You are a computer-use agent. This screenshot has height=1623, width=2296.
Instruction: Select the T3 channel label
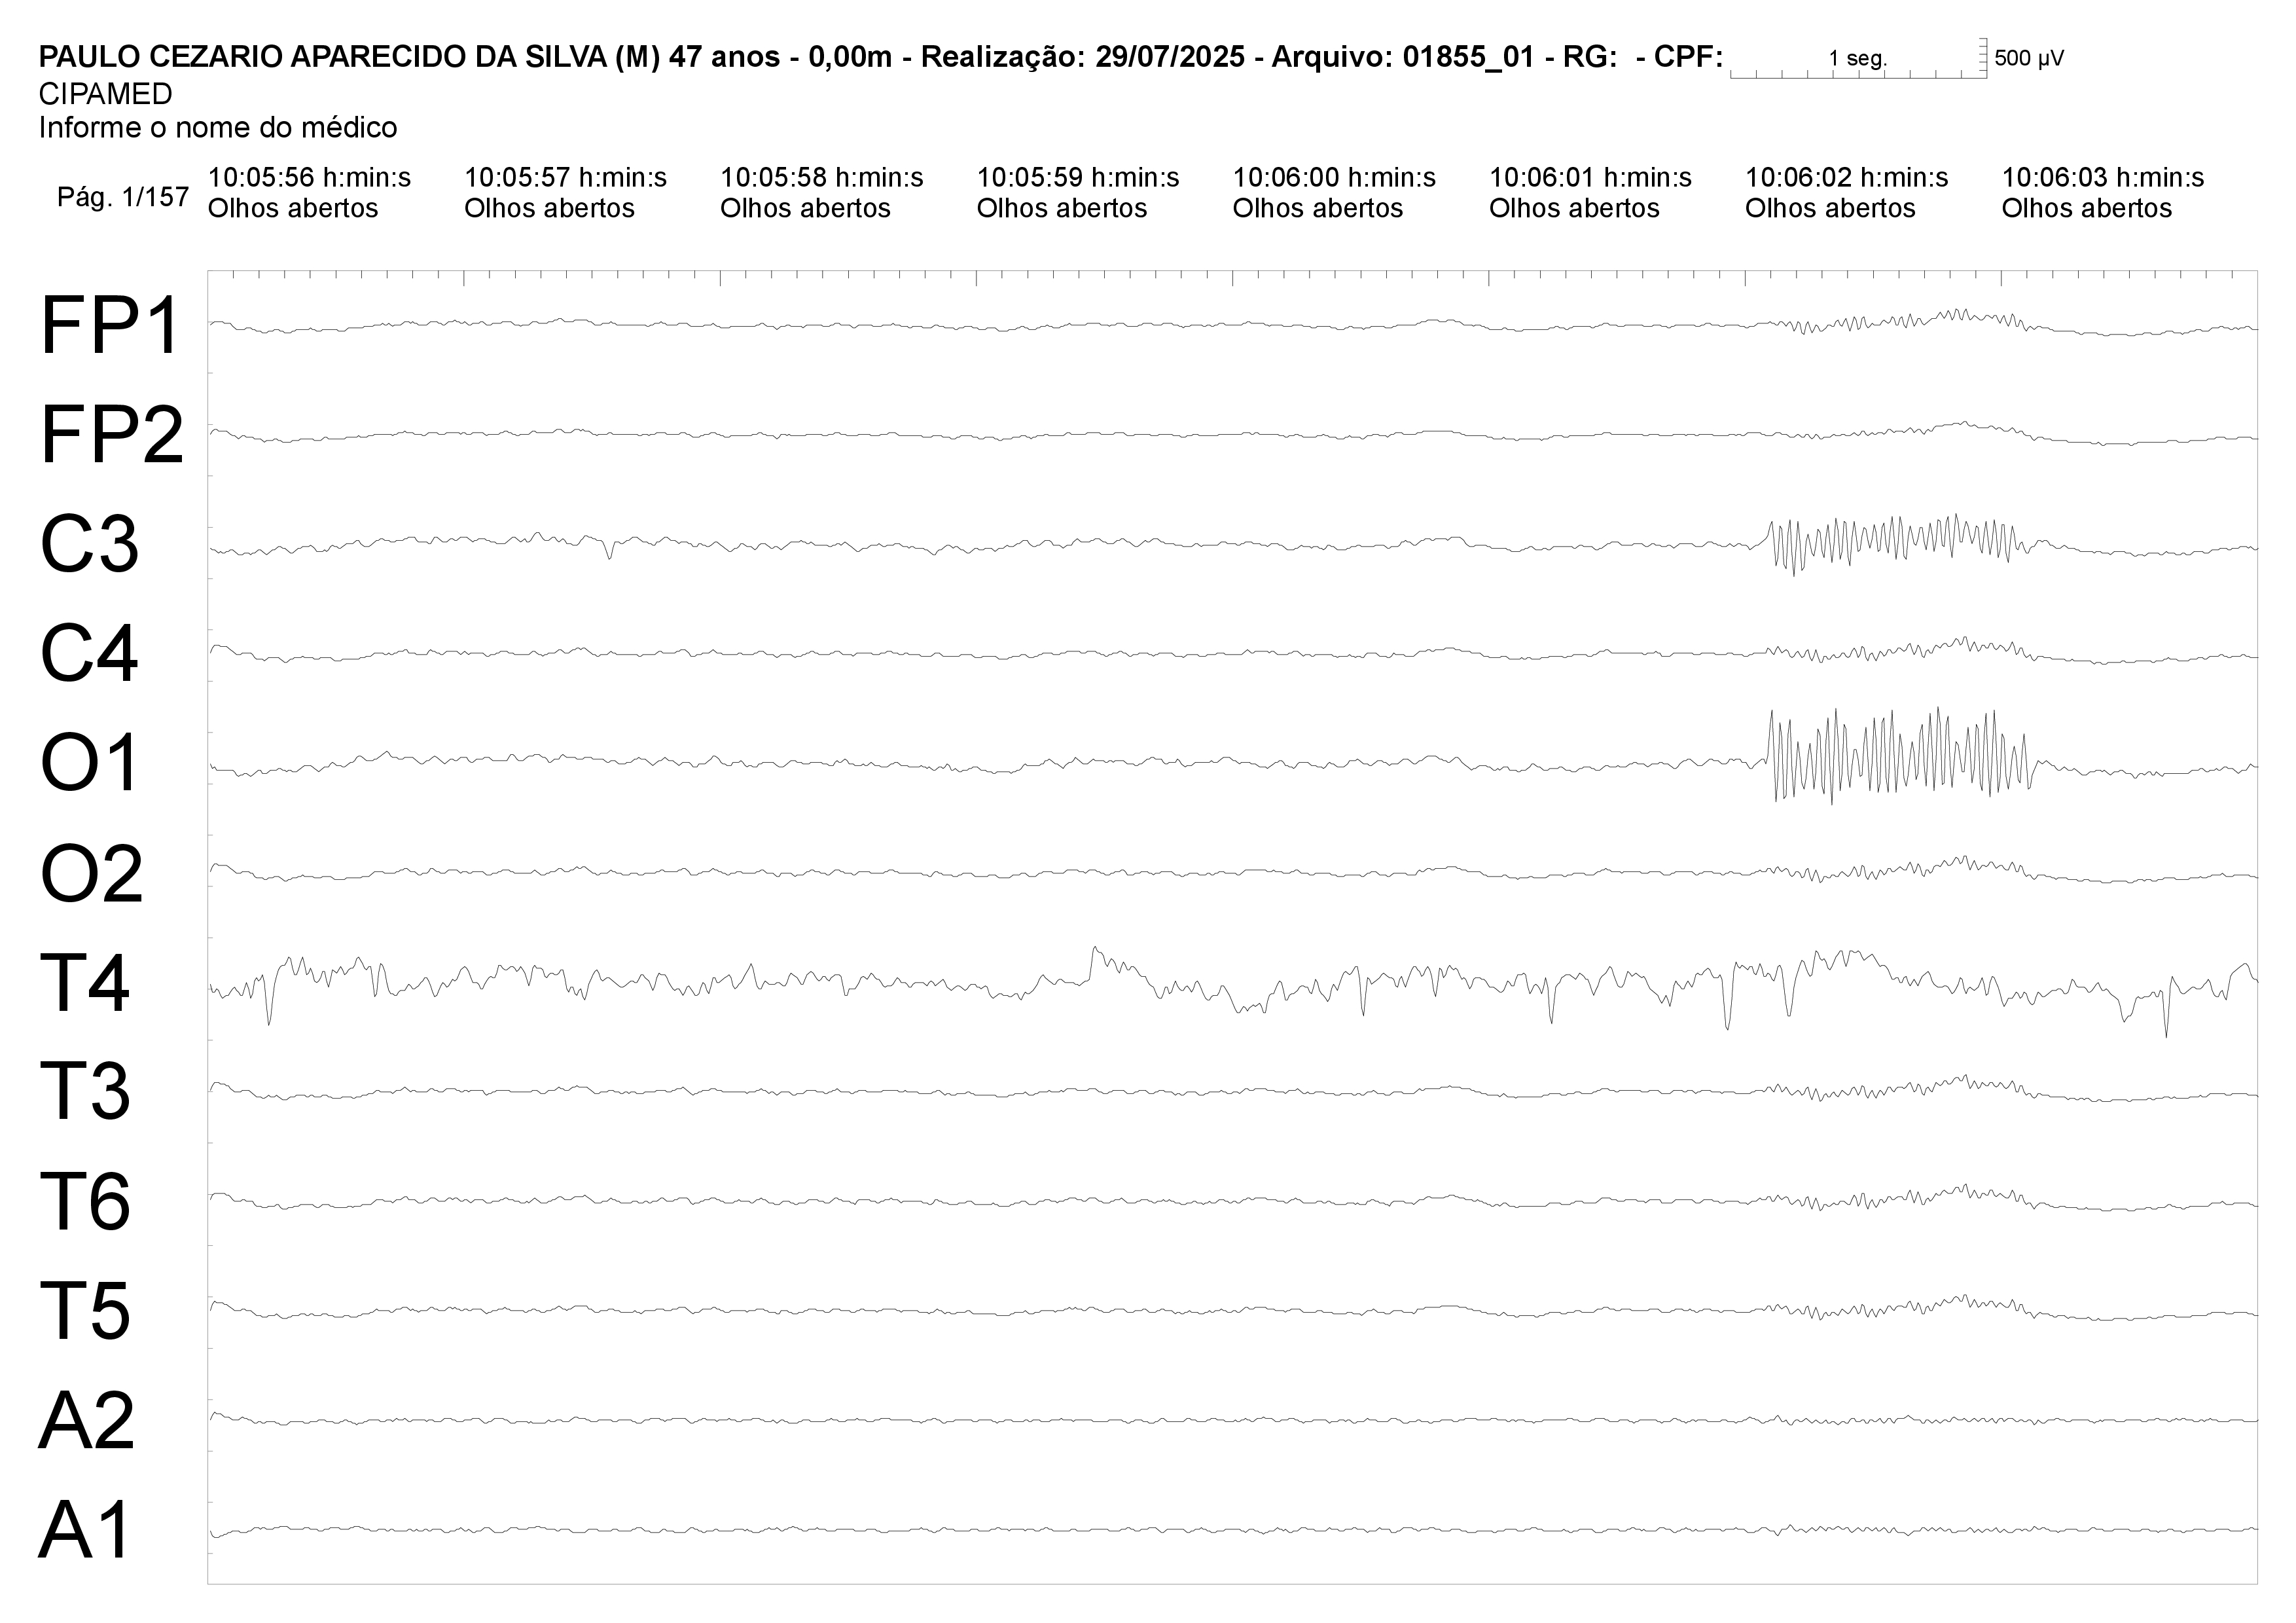click(85, 1091)
